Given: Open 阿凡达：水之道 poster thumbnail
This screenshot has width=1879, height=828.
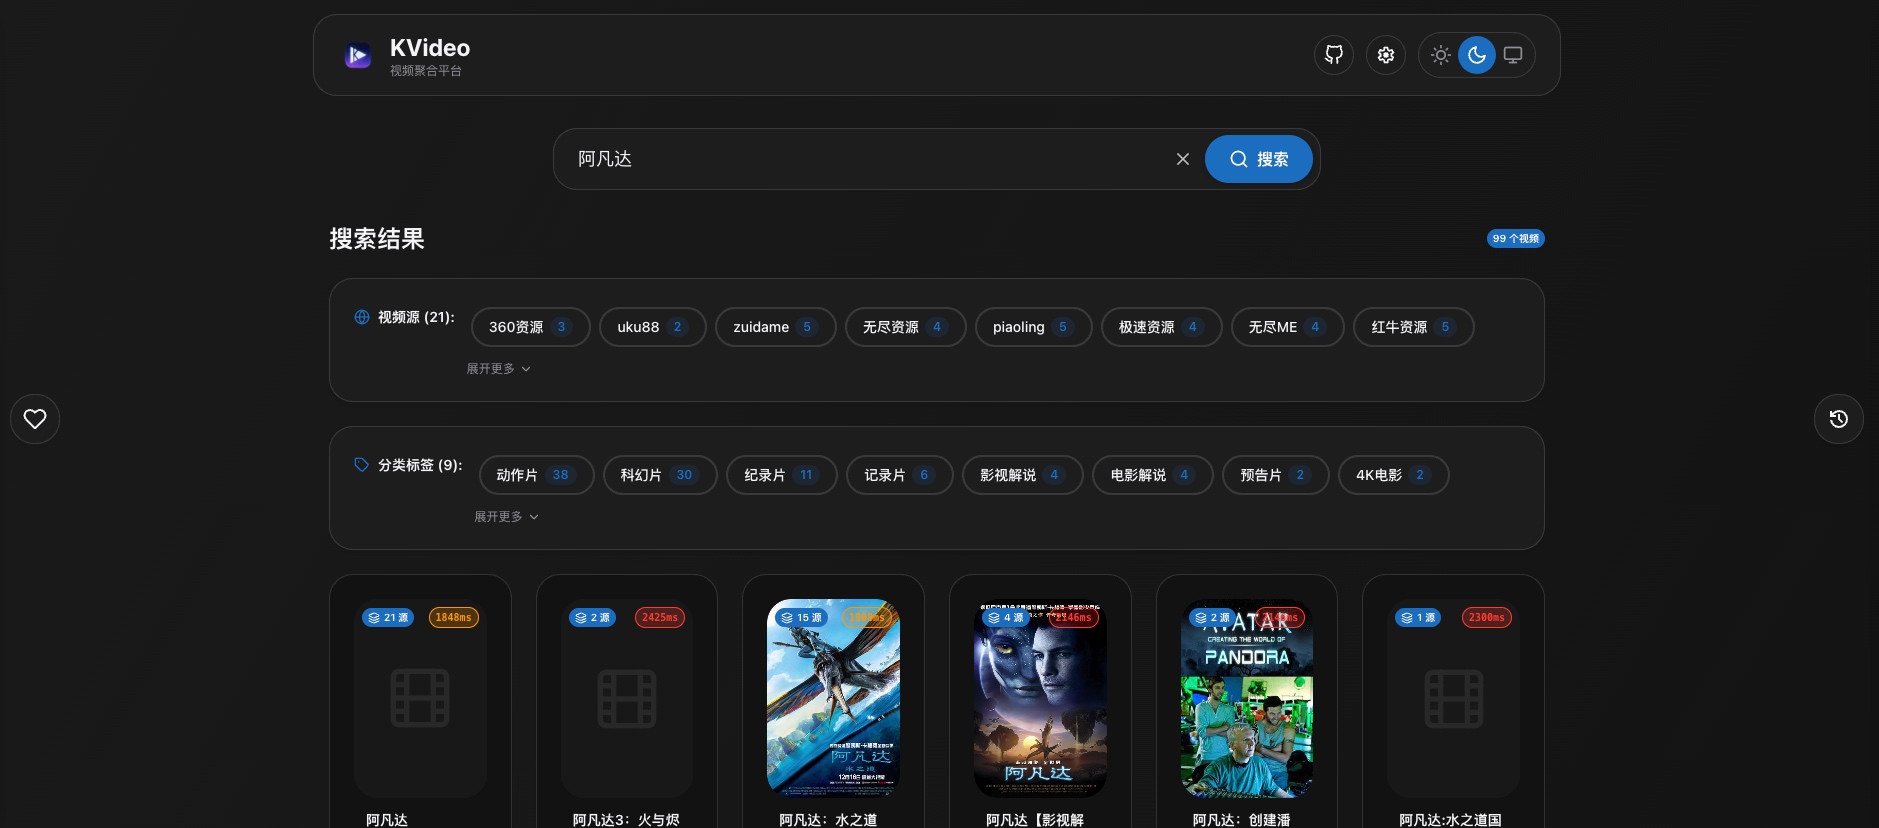Looking at the screenshot, I should [833, 698].
